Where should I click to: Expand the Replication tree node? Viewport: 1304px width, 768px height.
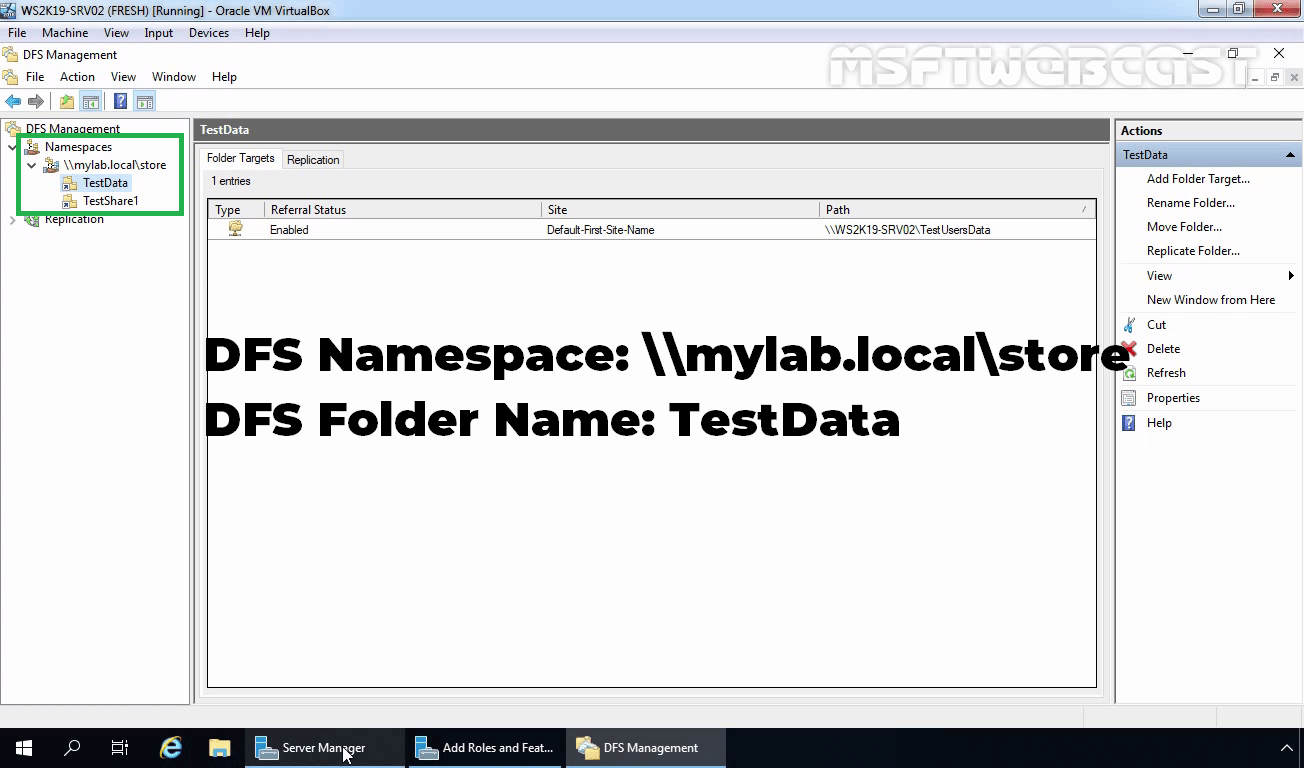point(12,219)
